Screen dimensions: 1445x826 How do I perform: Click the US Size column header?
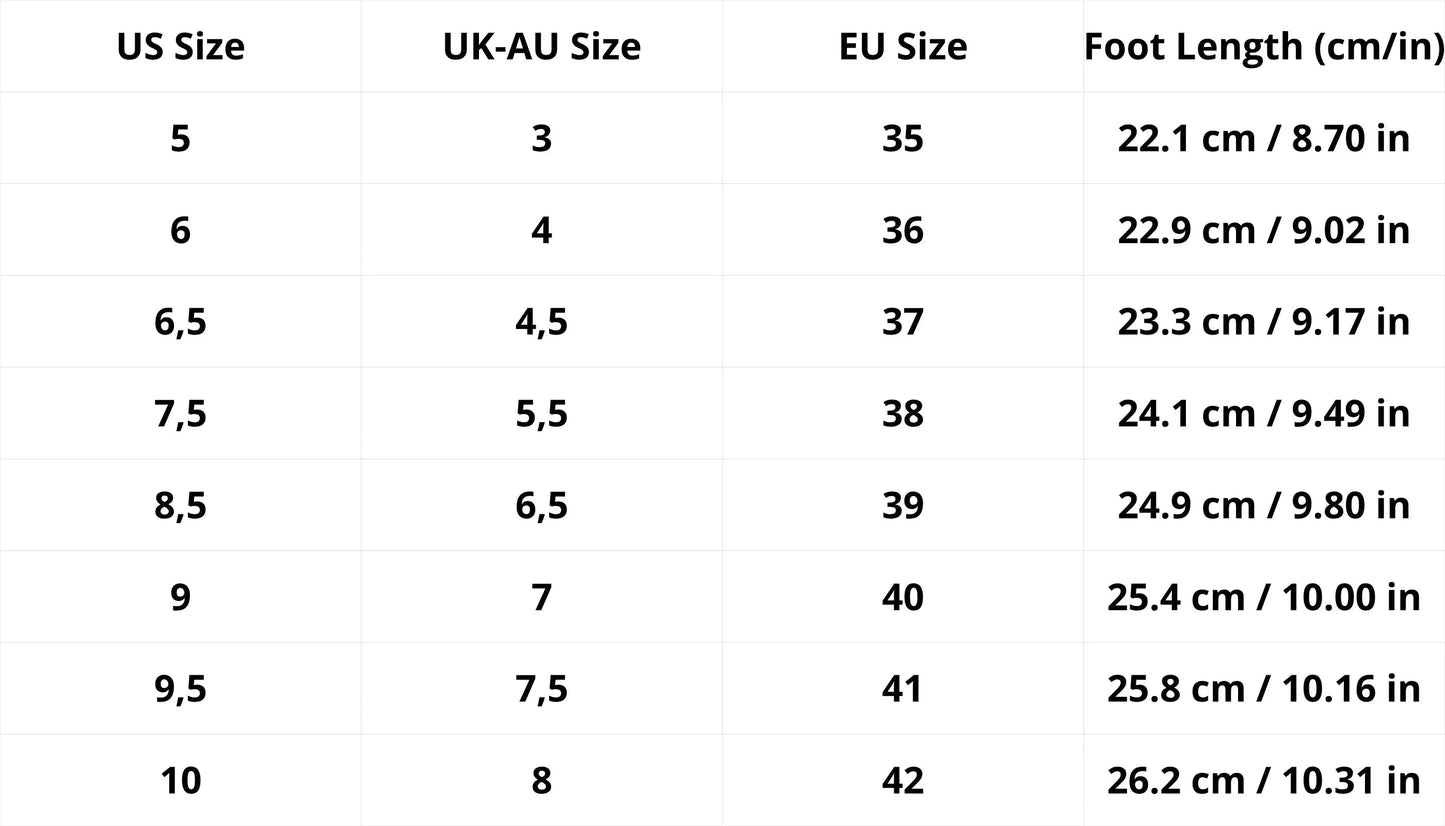(x=180, y=46)
